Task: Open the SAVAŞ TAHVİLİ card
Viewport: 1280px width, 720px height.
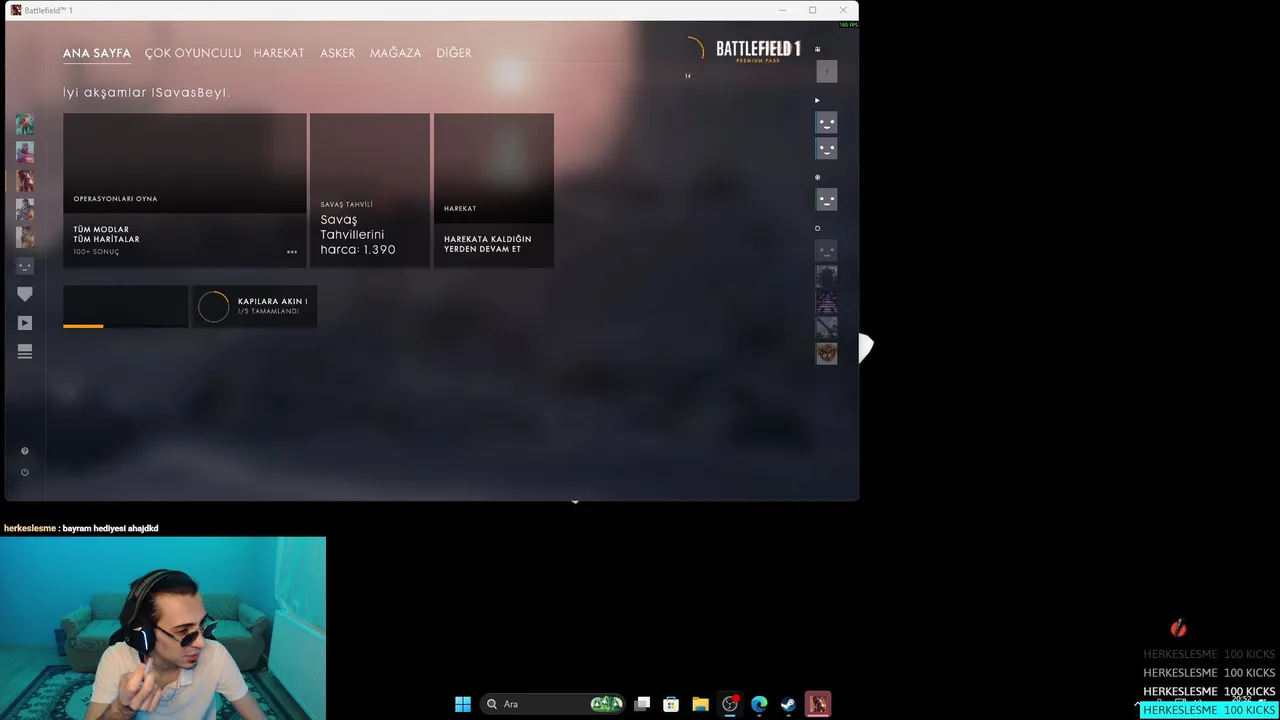Action: click(x=370, y=190)
